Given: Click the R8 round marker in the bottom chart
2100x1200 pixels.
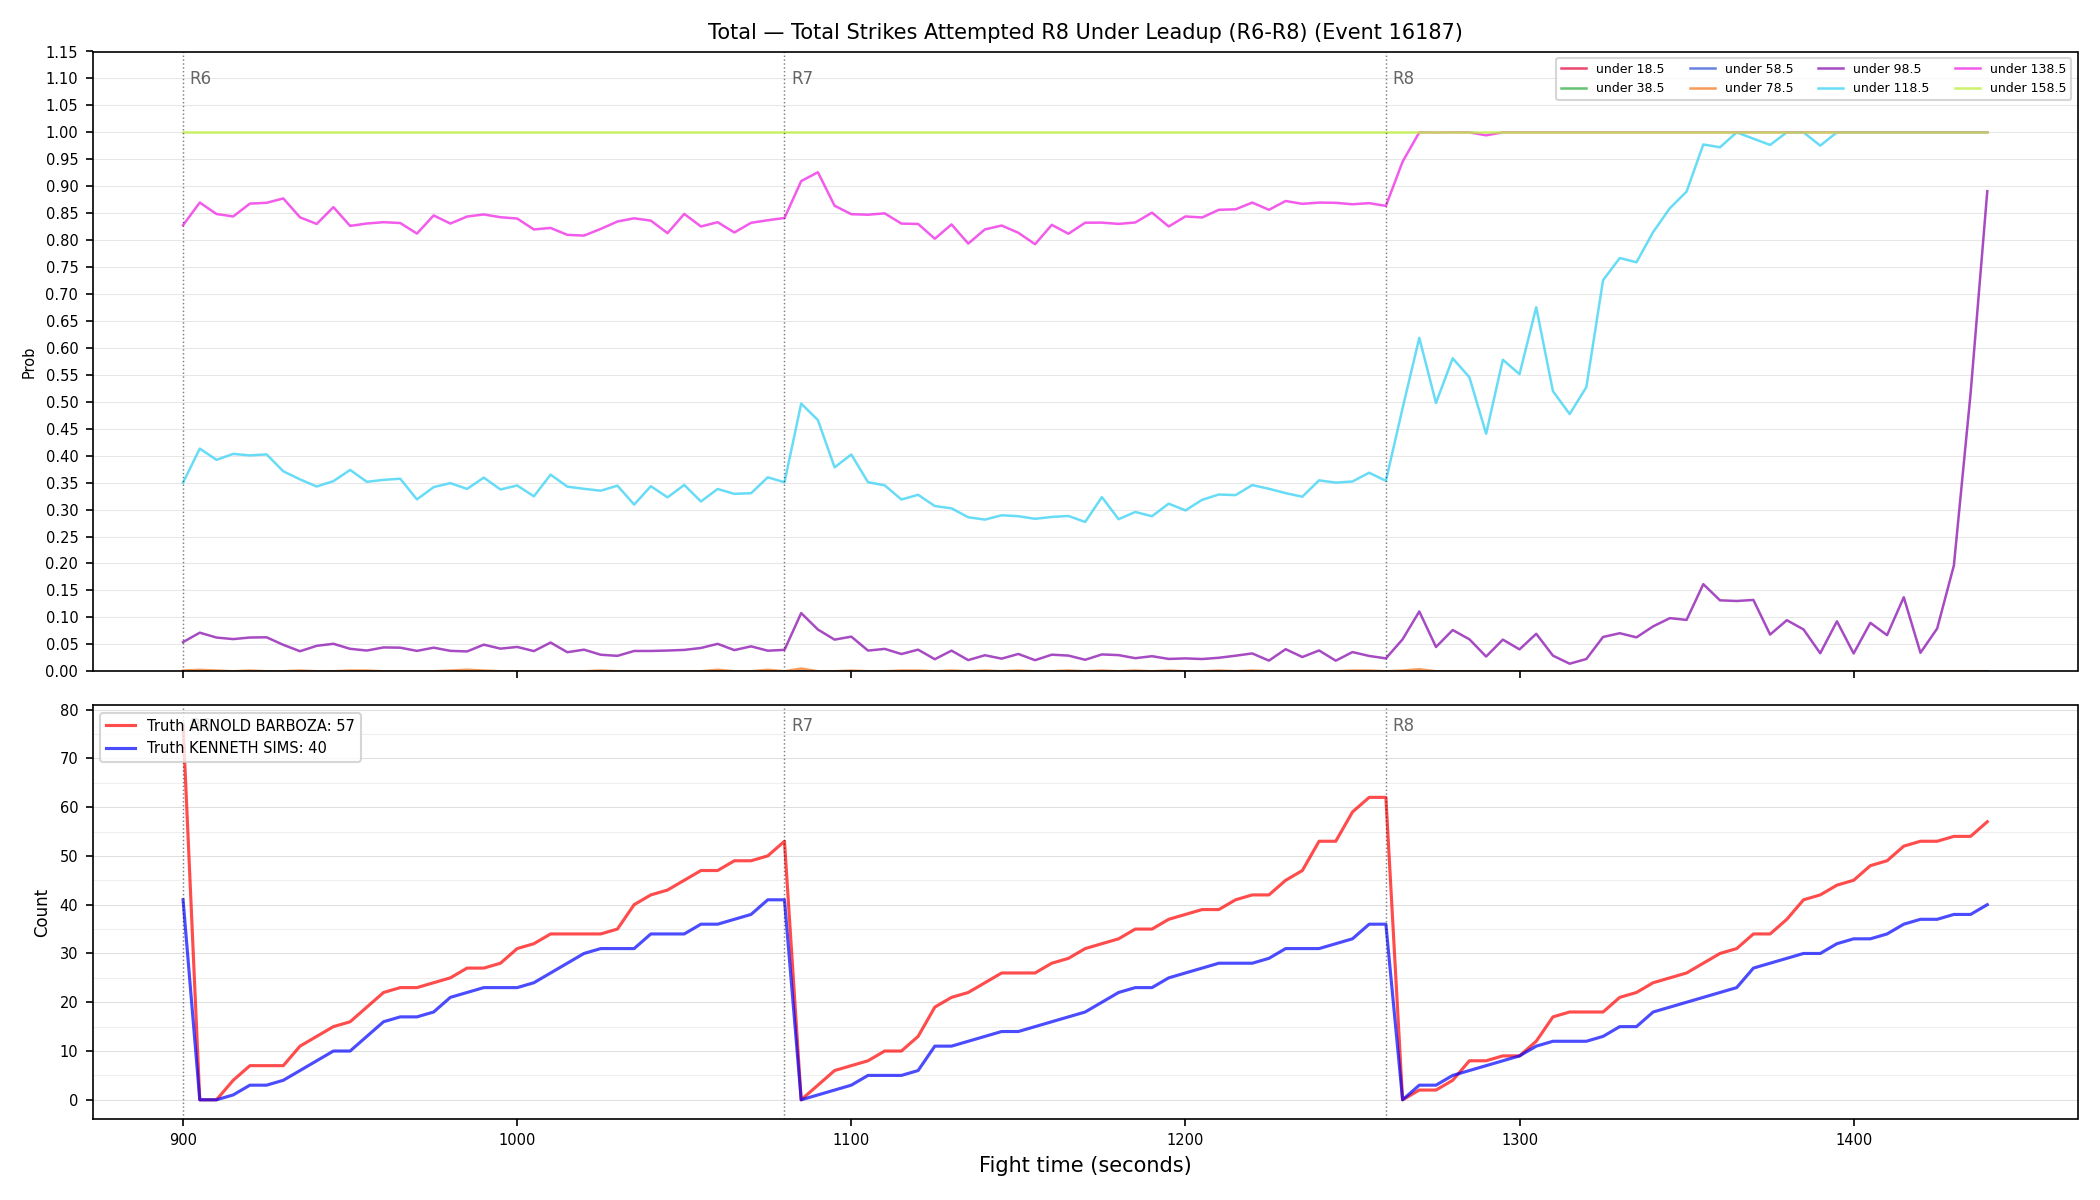Looking at the screenshot, I should tap(1403, 726).
